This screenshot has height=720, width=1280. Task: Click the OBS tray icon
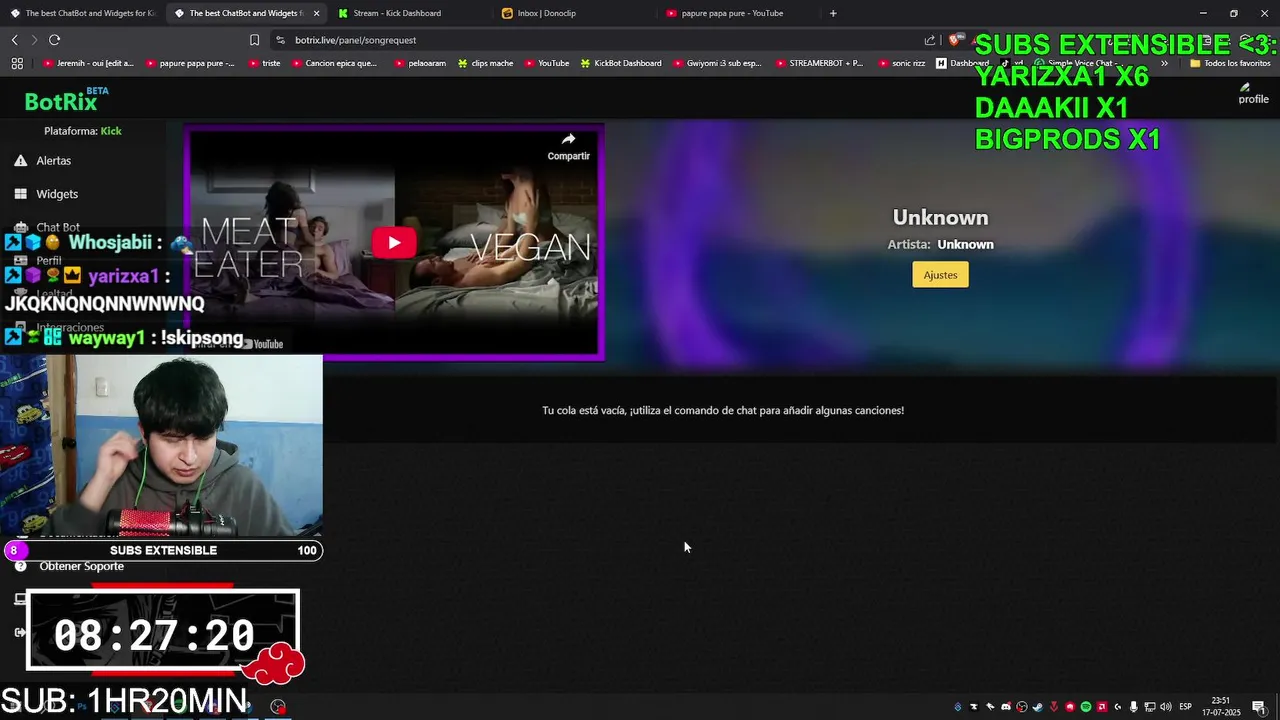tap(1022, 707)
